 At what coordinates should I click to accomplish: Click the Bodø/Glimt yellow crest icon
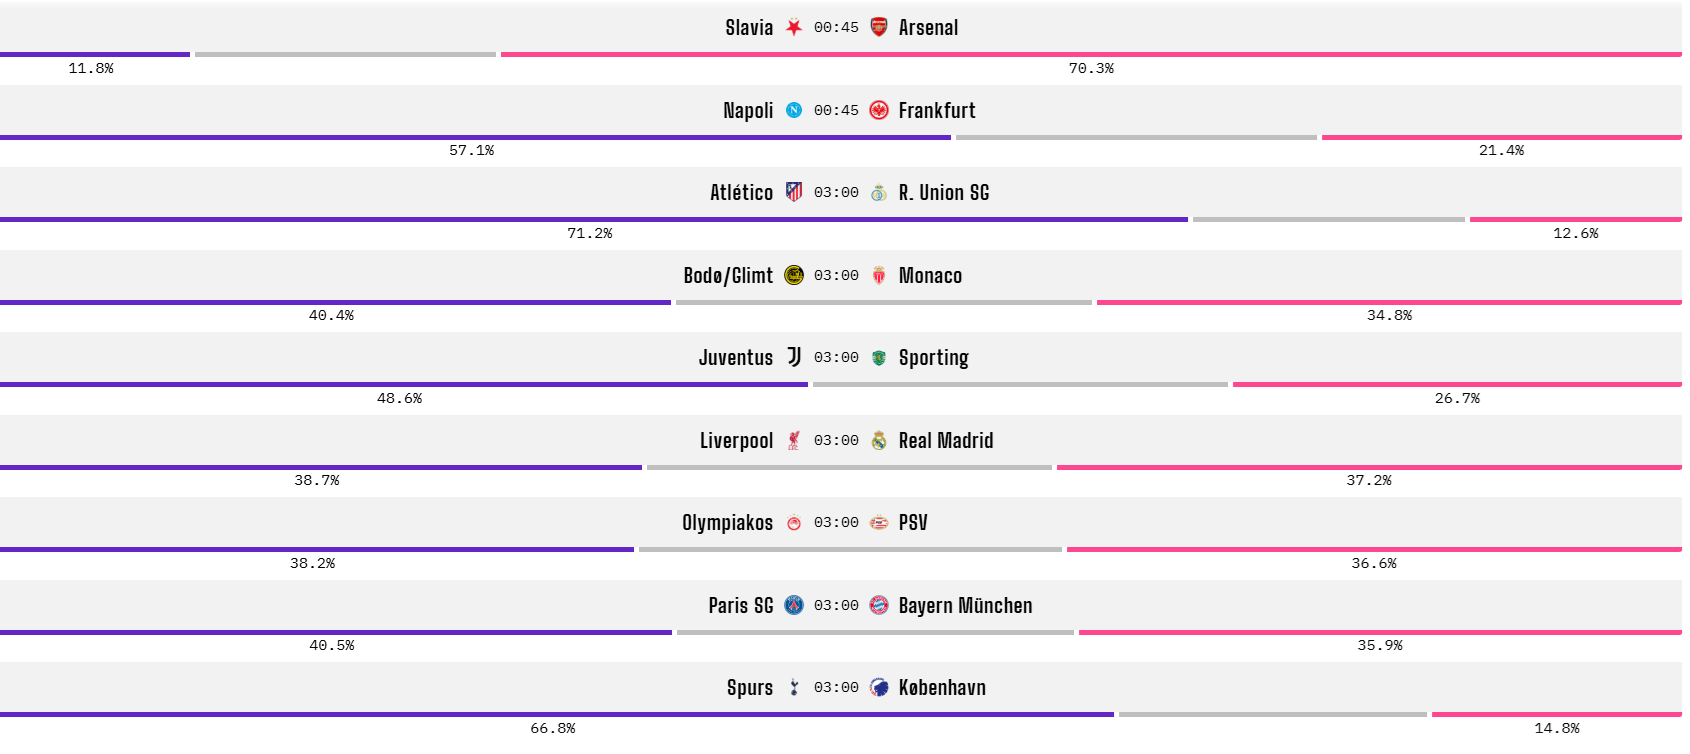794,275
